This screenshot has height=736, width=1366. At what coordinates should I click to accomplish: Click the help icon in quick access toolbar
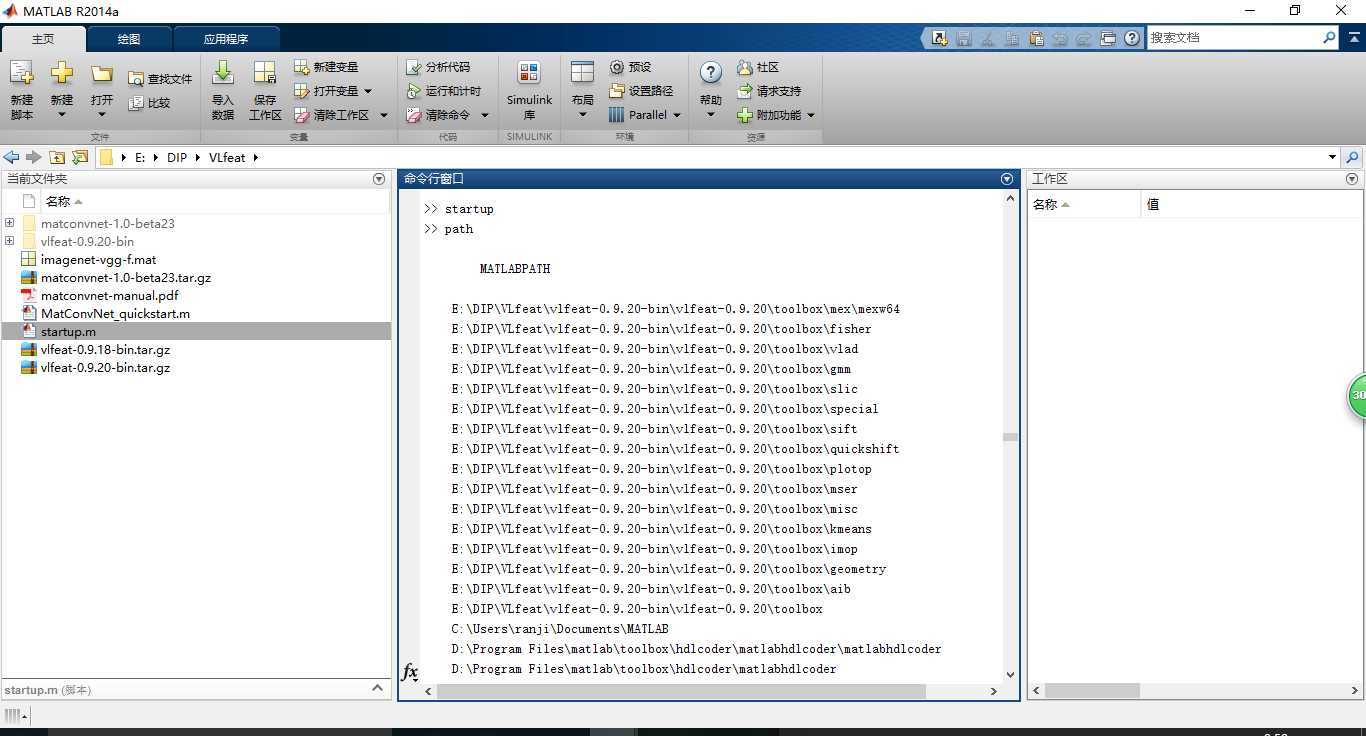tap(1132, 38)
